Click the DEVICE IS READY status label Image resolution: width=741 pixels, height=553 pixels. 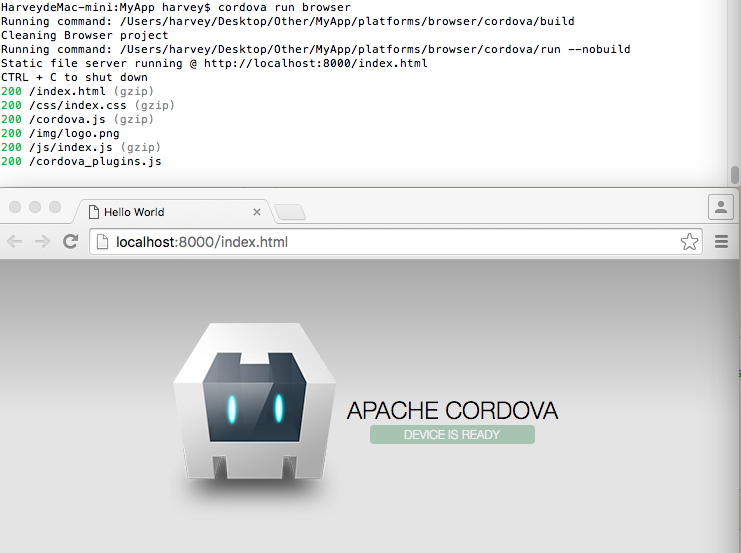(452, 434)
